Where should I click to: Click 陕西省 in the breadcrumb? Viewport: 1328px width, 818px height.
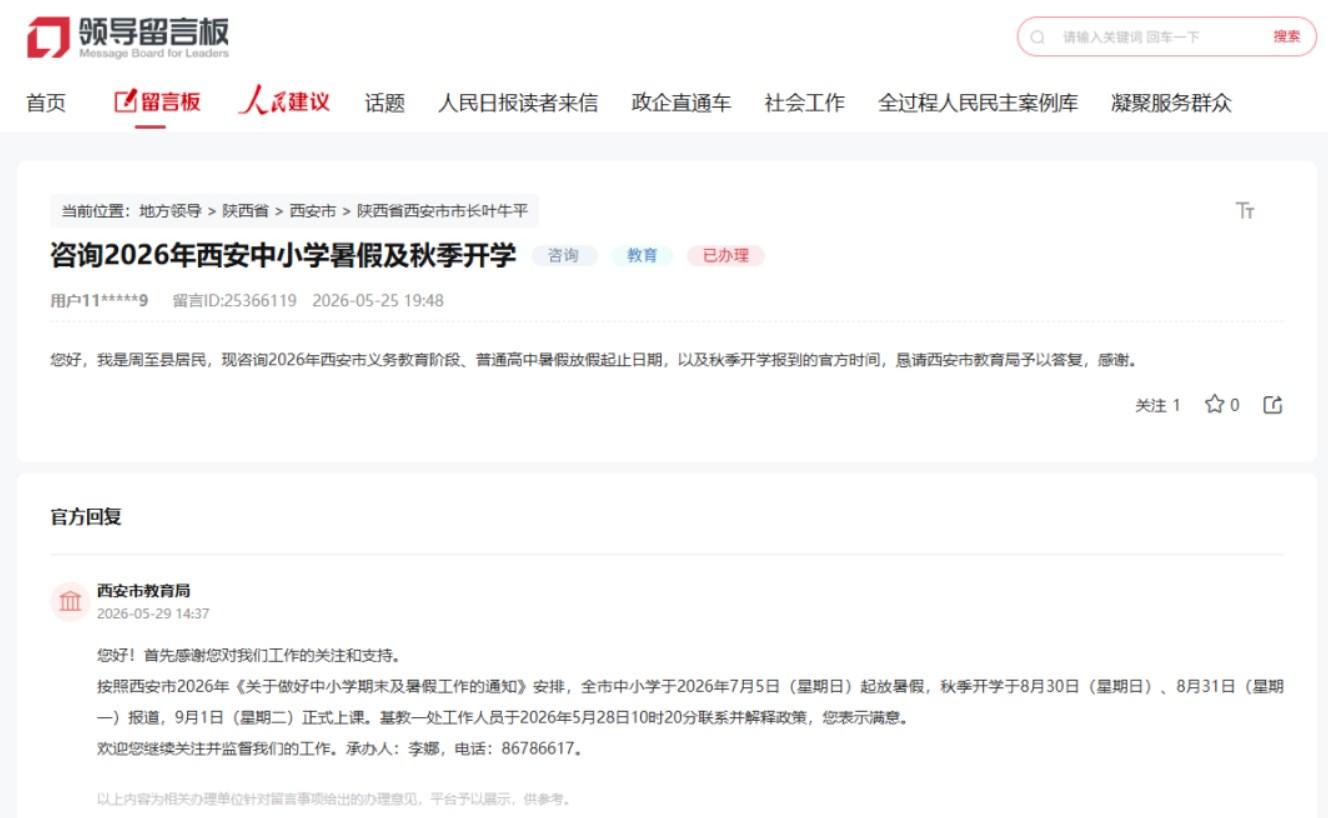pyautogui.click(x=246, y=211)
